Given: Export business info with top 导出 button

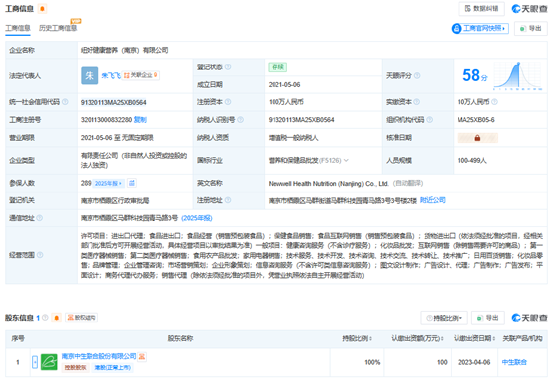Looking at the screenshot, I should [531, 28].
